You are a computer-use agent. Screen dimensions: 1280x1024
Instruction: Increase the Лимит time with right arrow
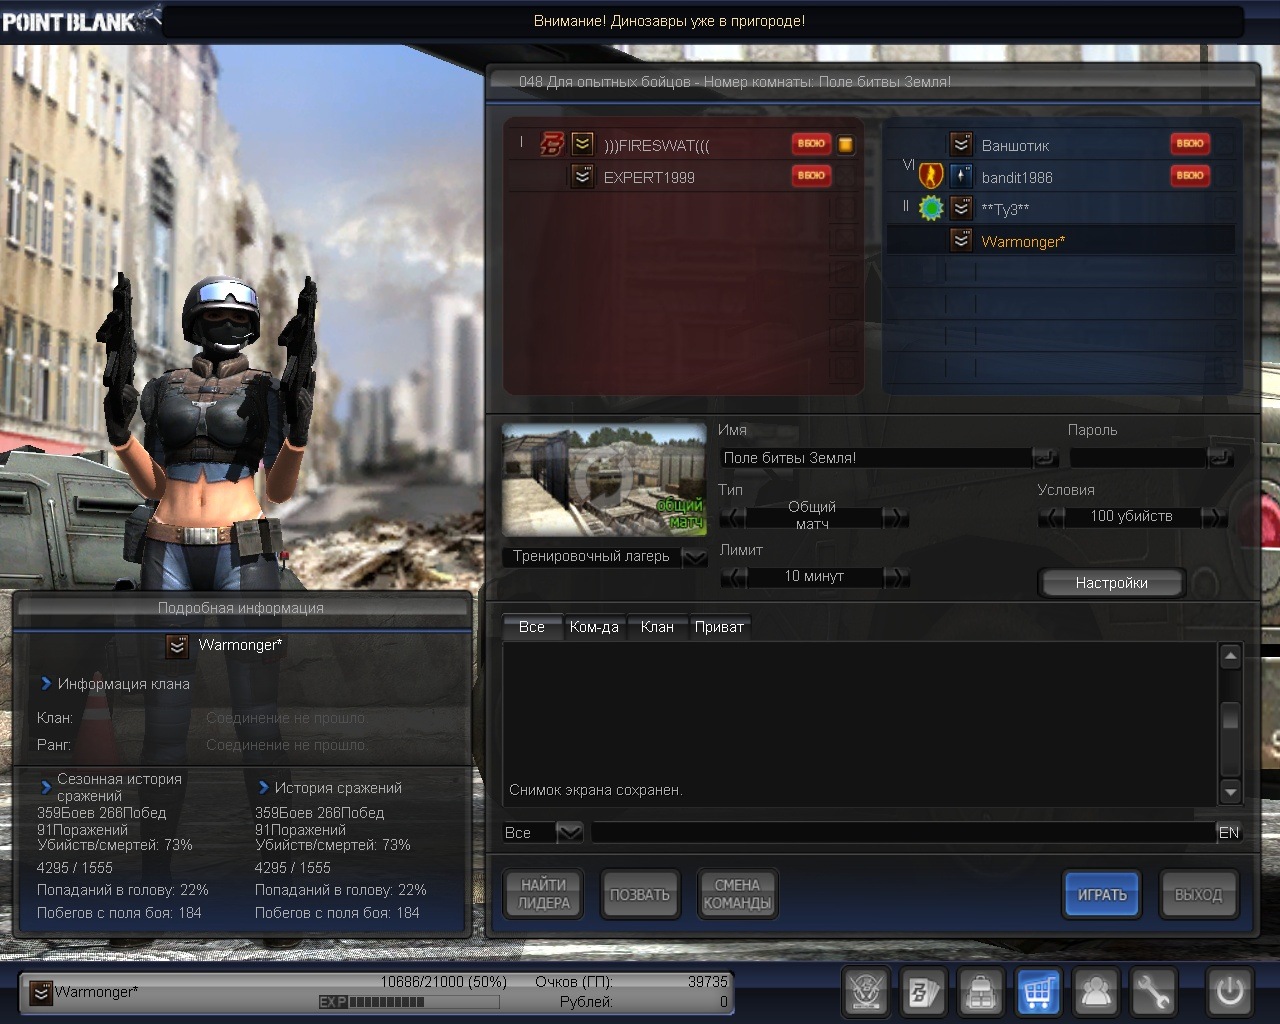pos(896,577)
